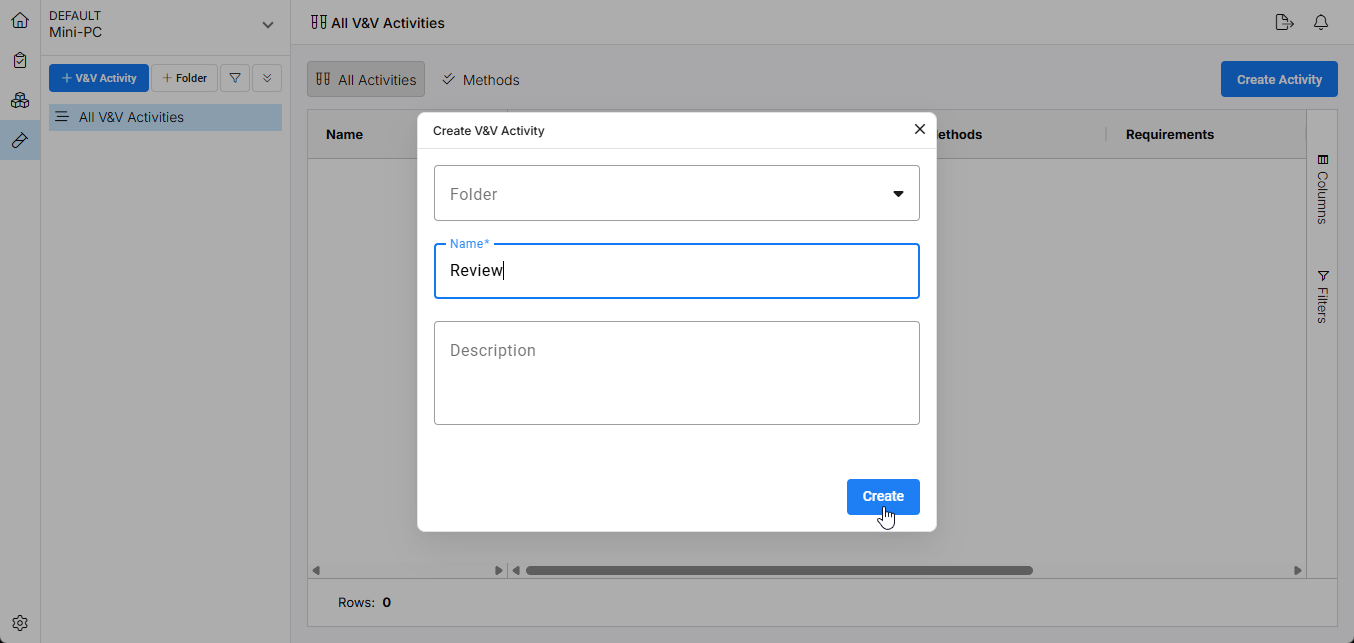Close the Create V&V Activity dialog
Viewport: 1354px width, 643px height.
click(x=920, y=129)
